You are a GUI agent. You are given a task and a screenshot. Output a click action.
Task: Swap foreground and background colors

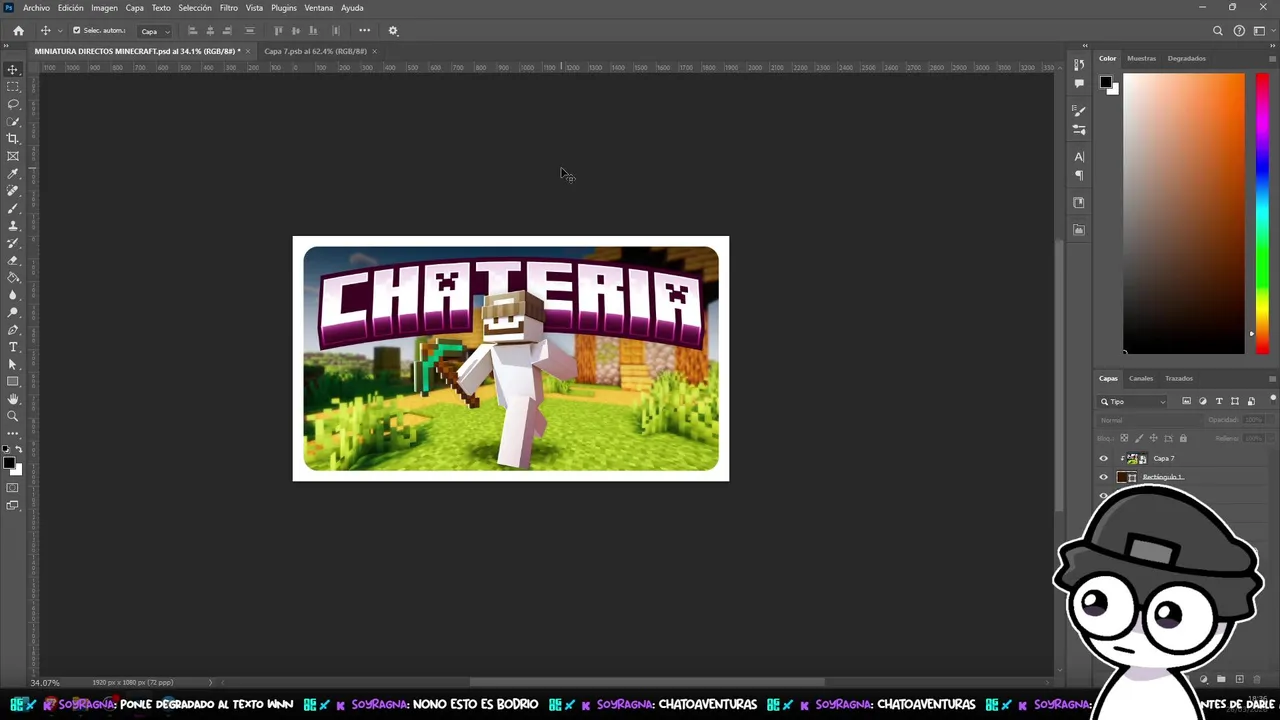pyautogui.click(x=18, y=450)
